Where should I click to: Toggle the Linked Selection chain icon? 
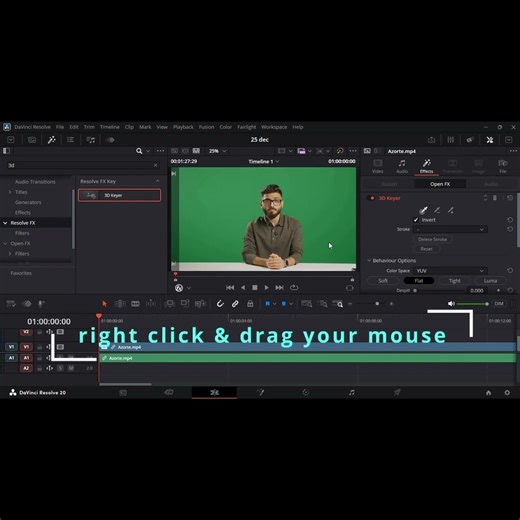(x=235, y=304)
